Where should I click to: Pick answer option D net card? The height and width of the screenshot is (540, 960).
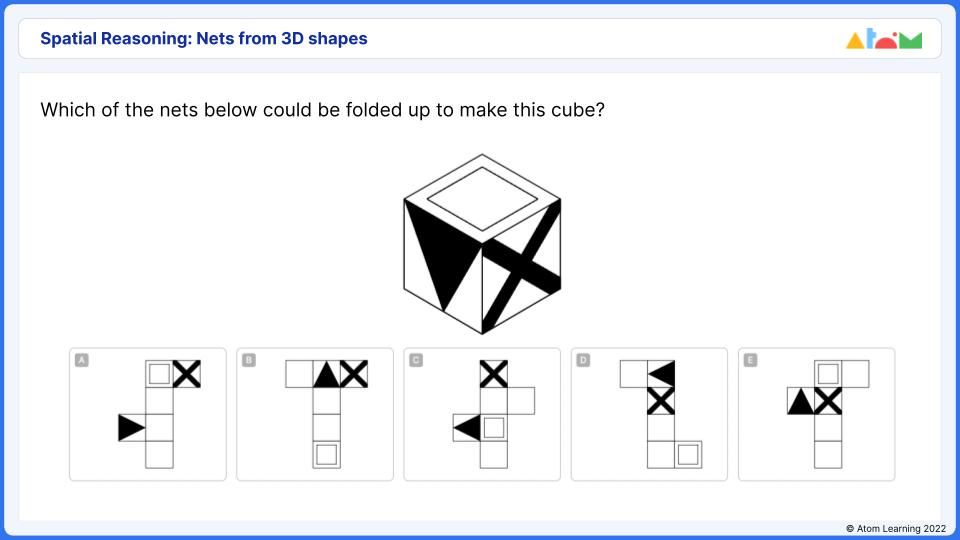click(649, 414)
